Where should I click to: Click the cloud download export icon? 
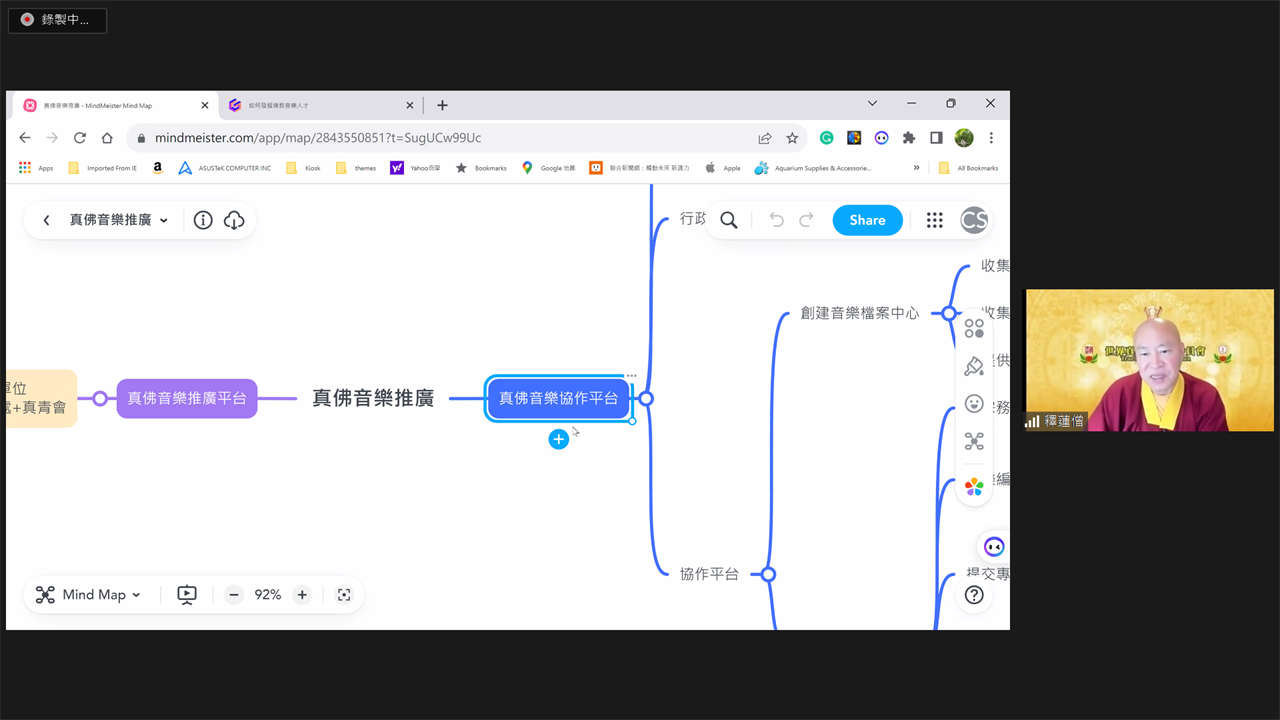234,220
